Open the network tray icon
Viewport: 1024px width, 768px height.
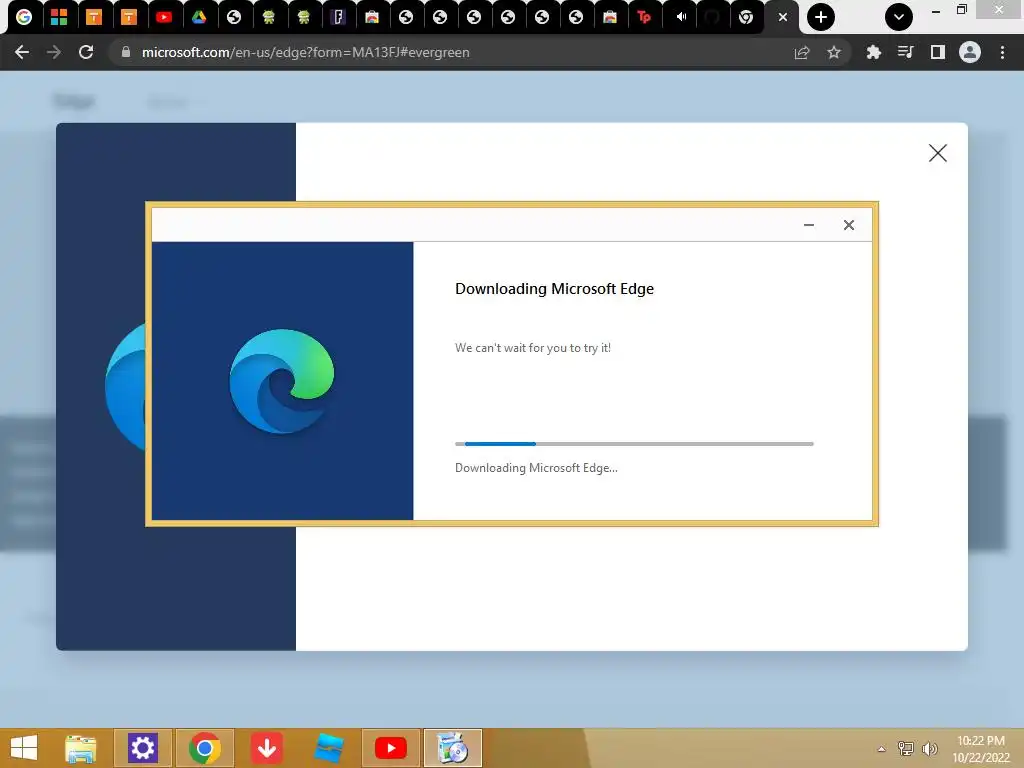click(x=906, y=748)
